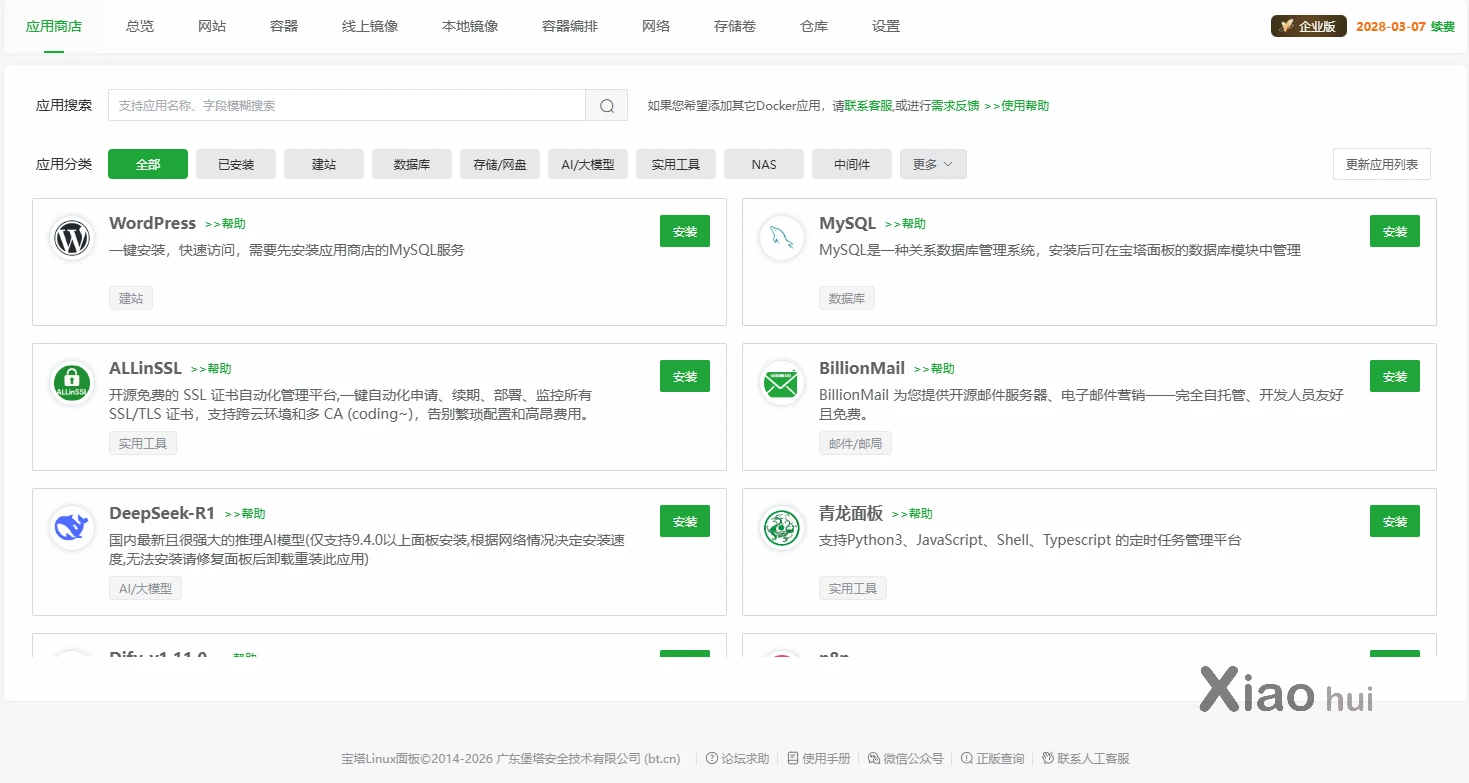Select the AI/大模型 category filter
This screenshot has width=1469, height=783.
point(587,165)
